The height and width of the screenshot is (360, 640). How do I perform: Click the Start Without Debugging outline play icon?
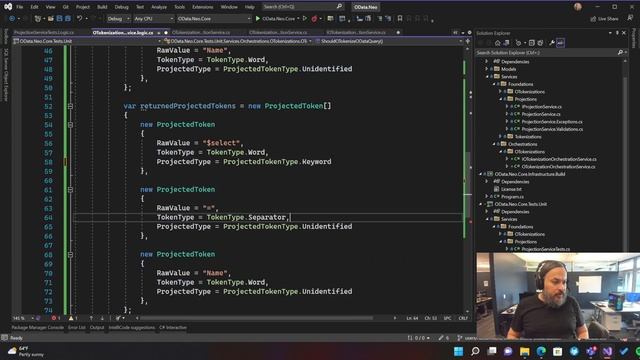click(305, 18)
